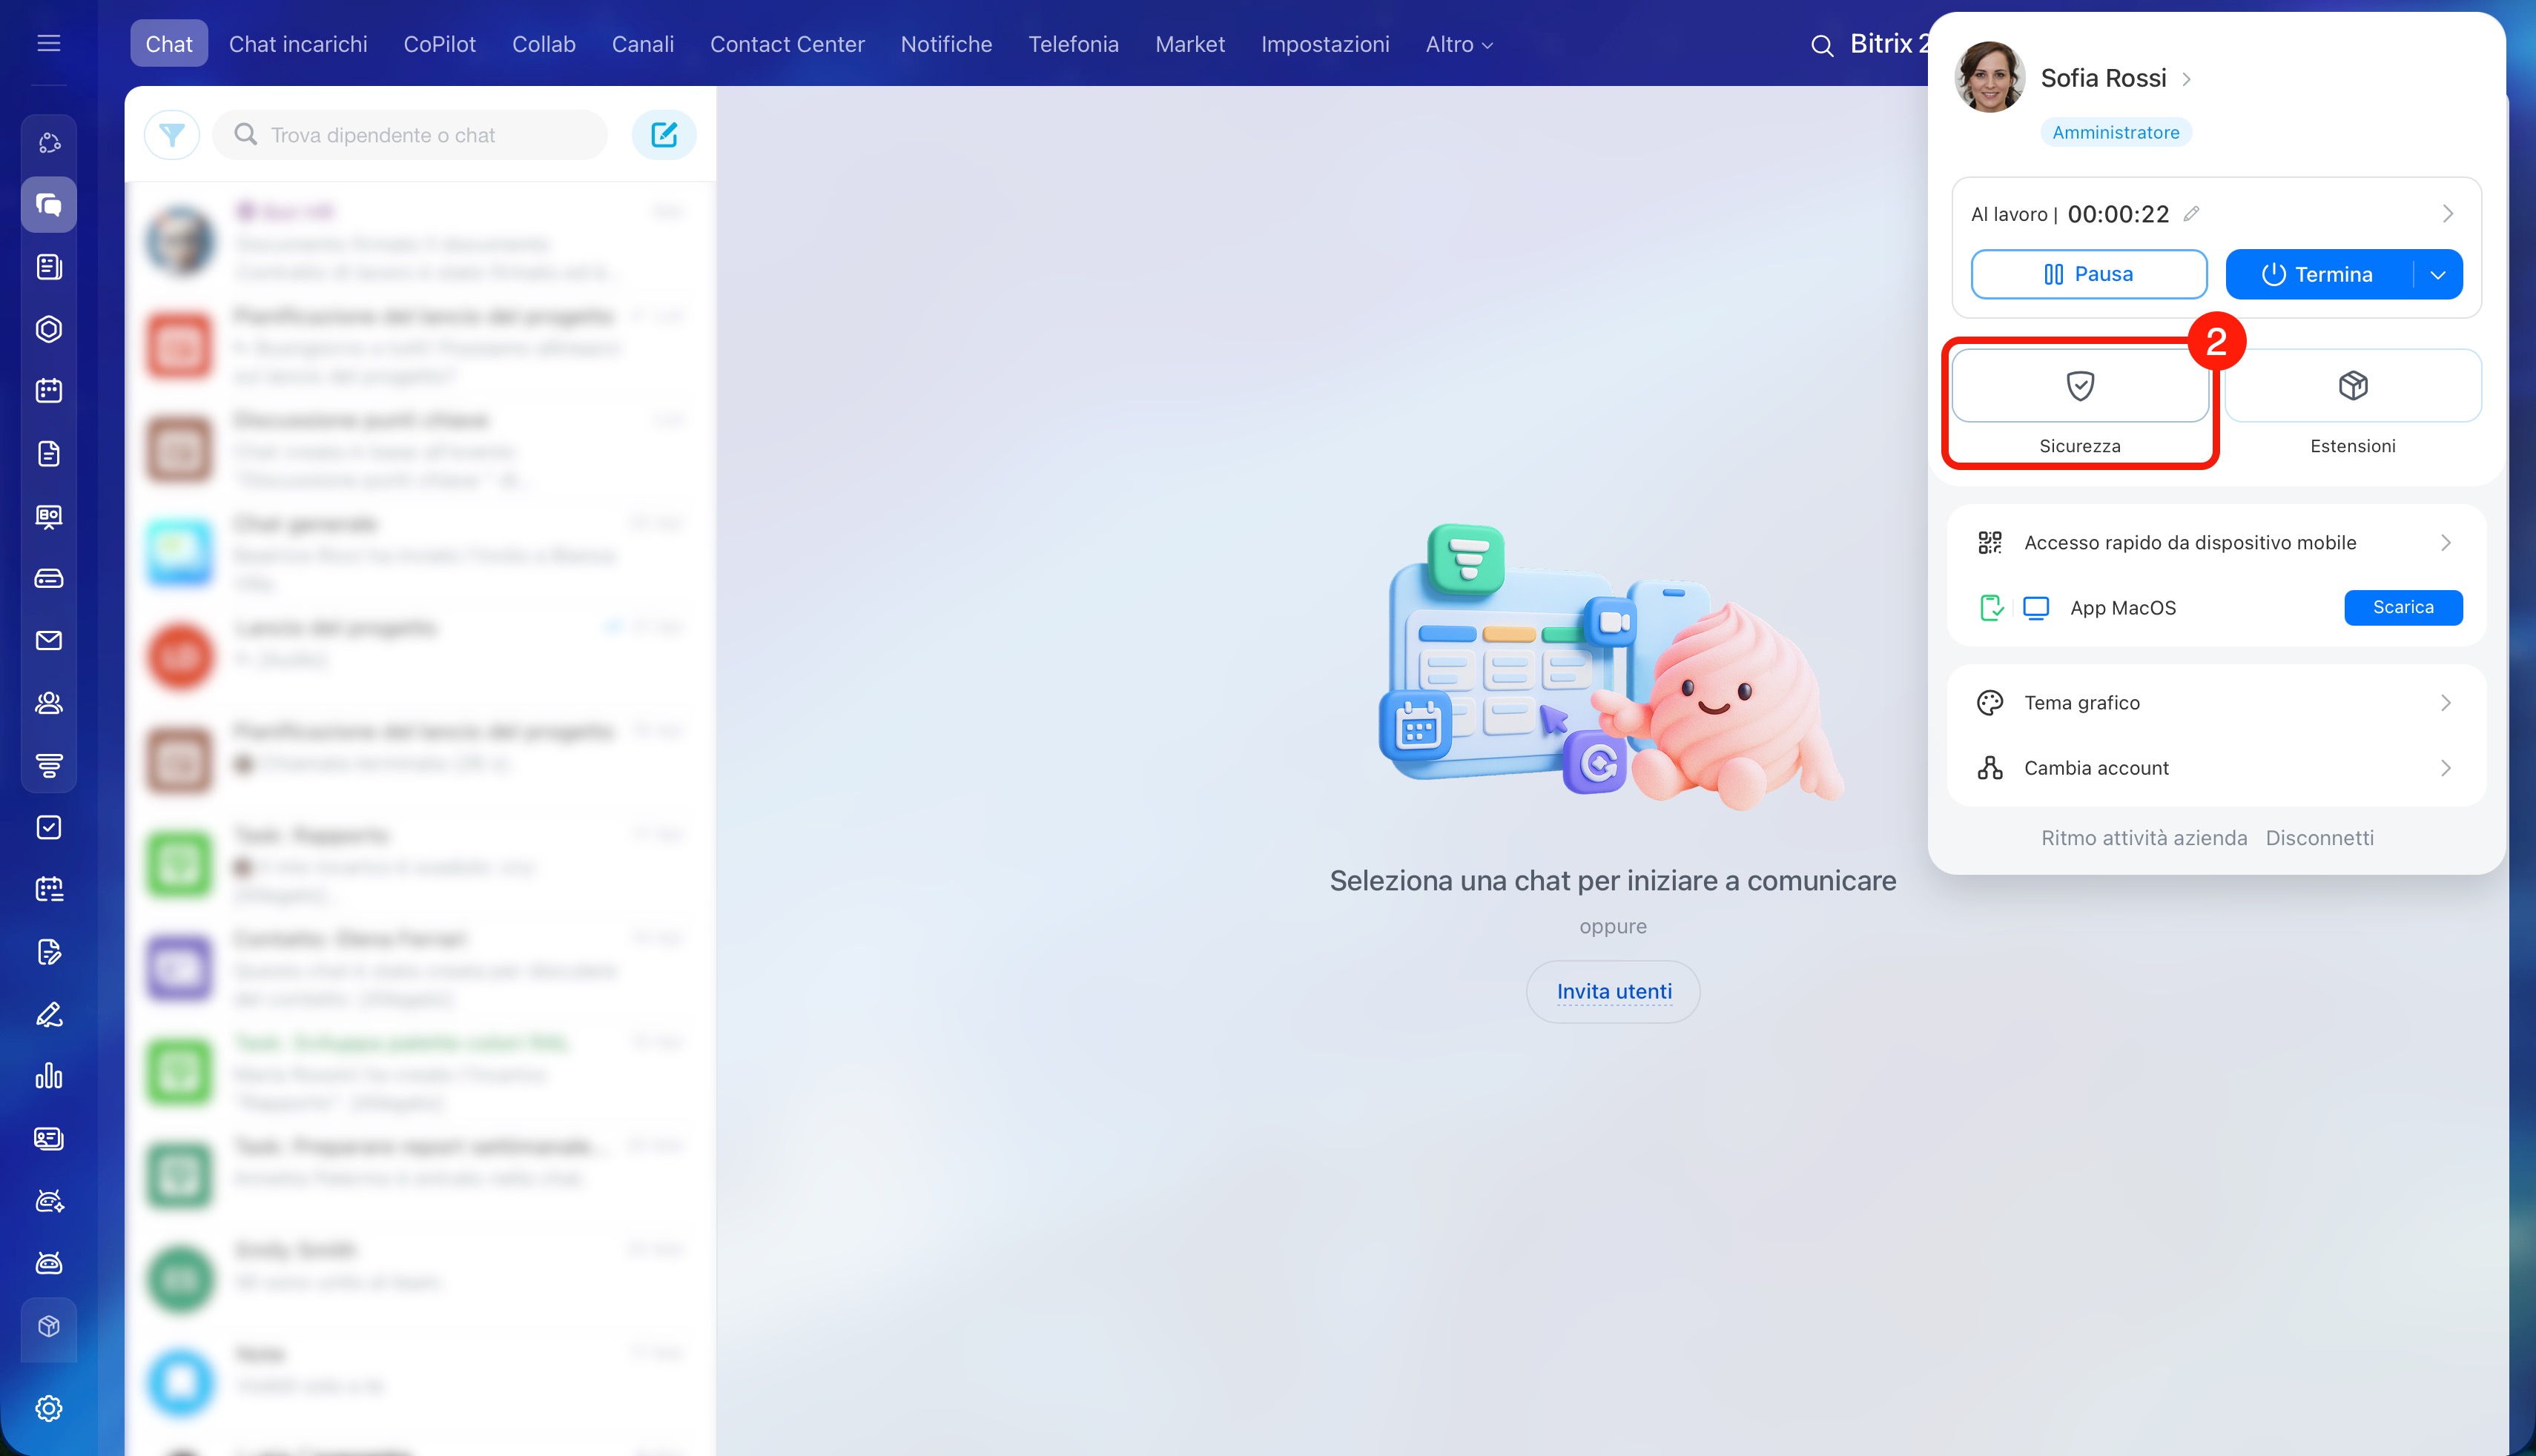Click the new chat compose icon

[x=664, y=134]
